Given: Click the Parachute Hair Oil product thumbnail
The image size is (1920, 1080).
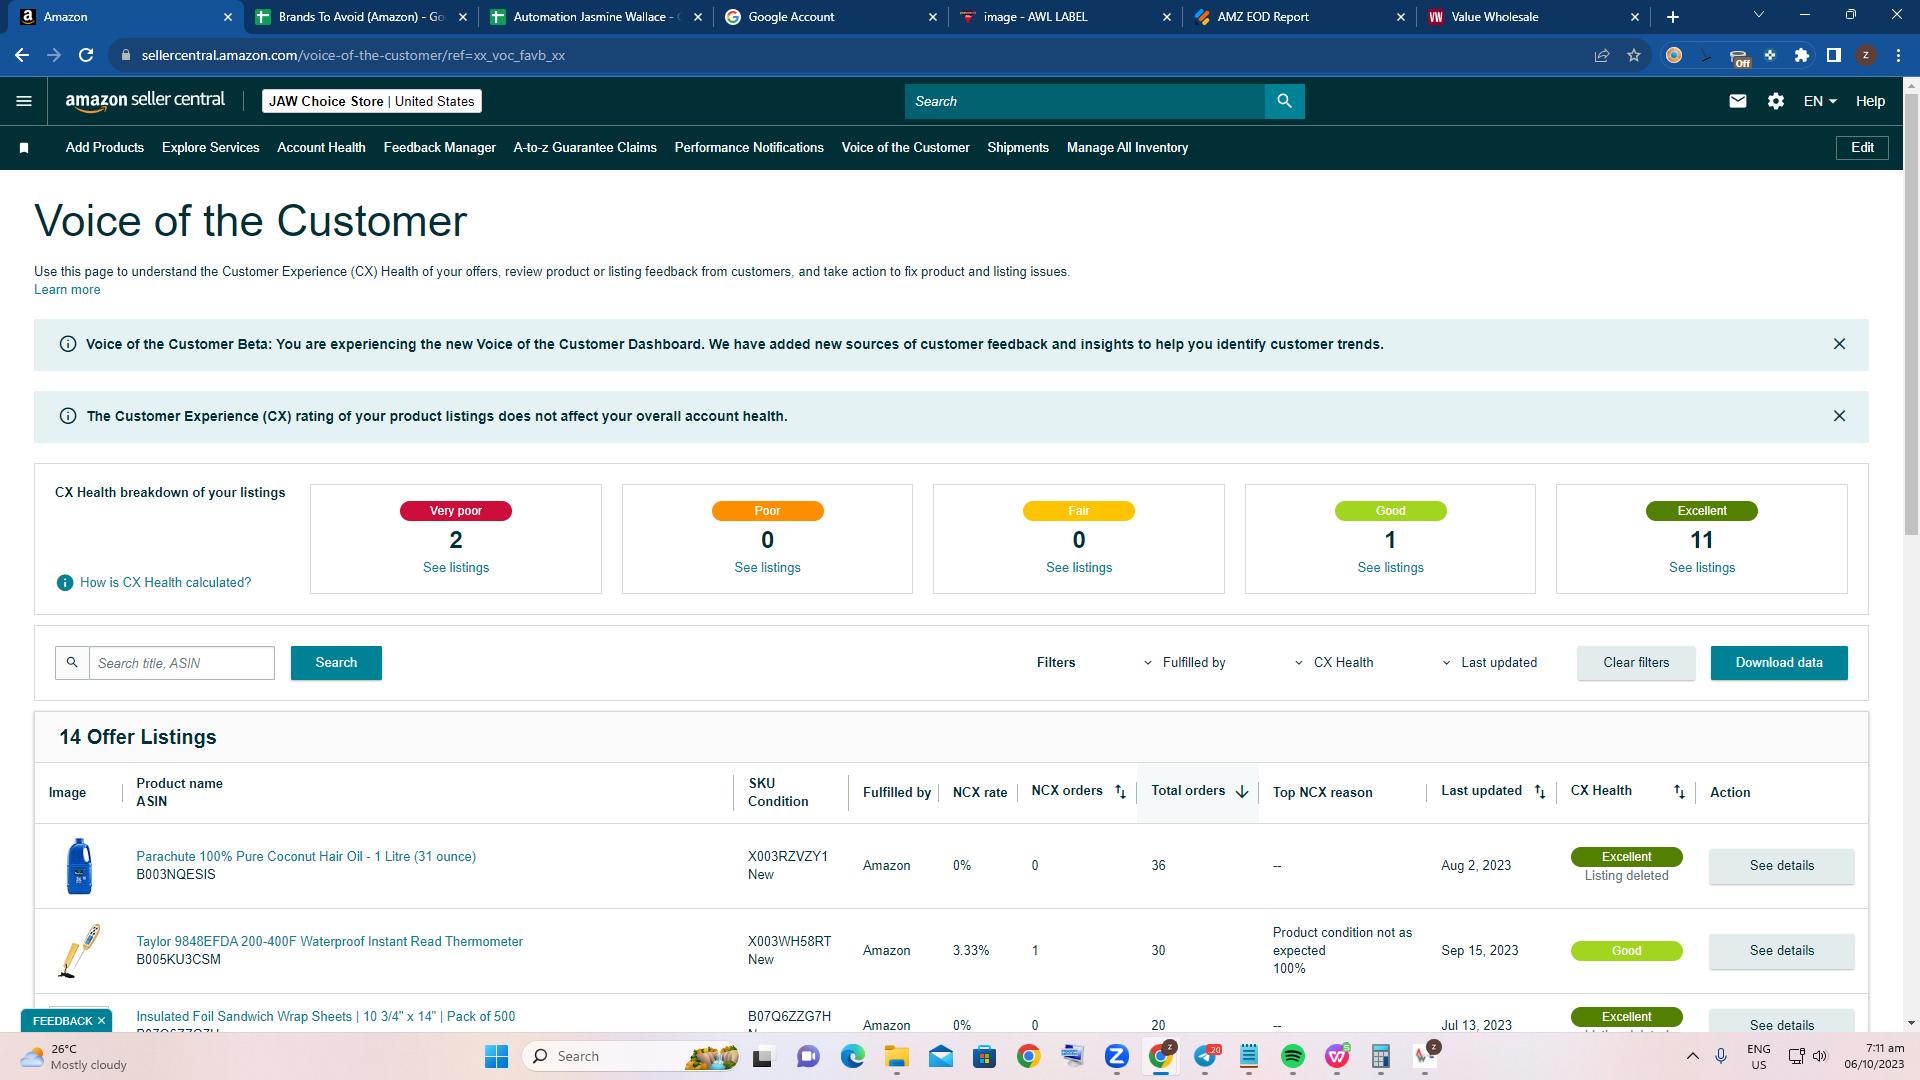Looking at the screenshot, I should [x=79, y=866].
